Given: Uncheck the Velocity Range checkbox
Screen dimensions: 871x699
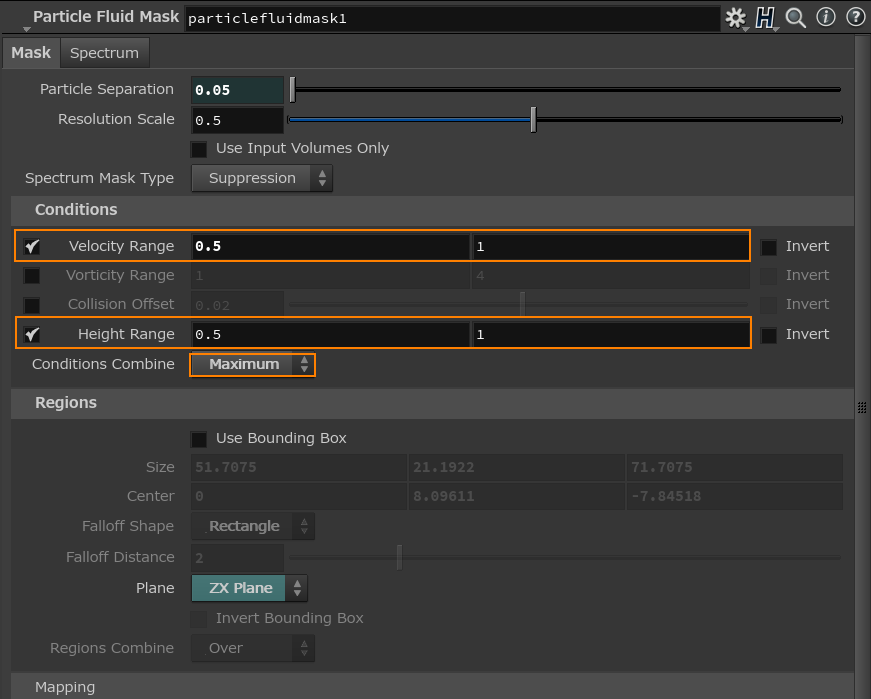Looking at the screenshot, I should [32, 246].
